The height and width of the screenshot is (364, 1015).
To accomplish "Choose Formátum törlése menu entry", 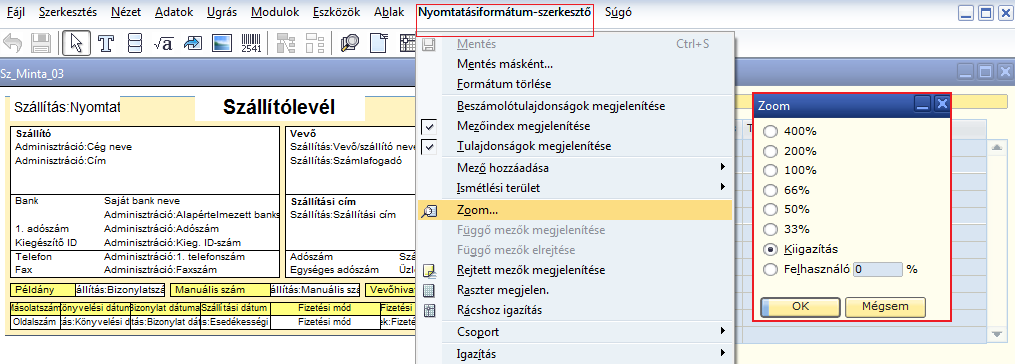I will pos(504,84).
